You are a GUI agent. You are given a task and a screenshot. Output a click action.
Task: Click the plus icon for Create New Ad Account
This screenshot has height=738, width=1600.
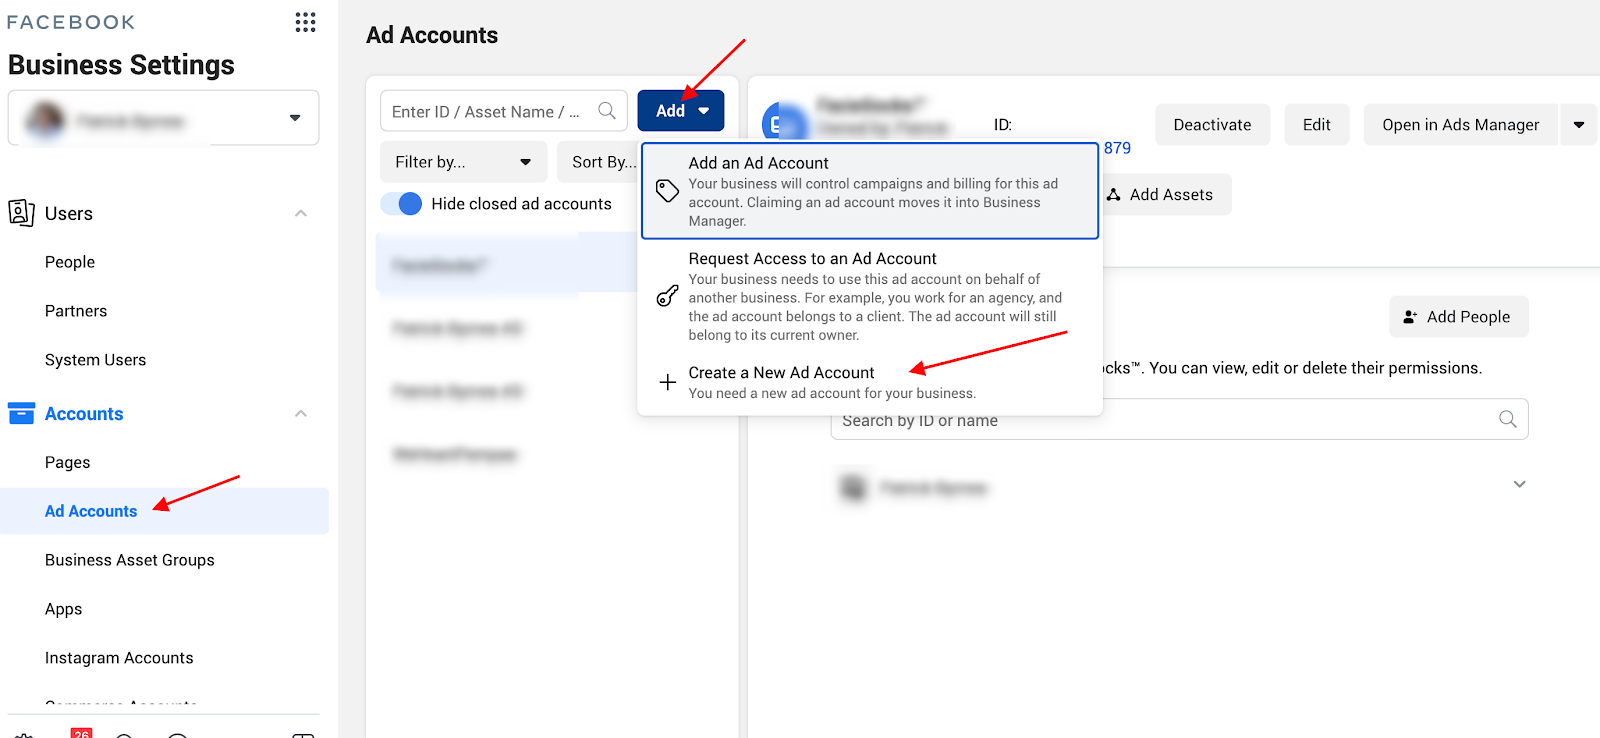(667, 382)
